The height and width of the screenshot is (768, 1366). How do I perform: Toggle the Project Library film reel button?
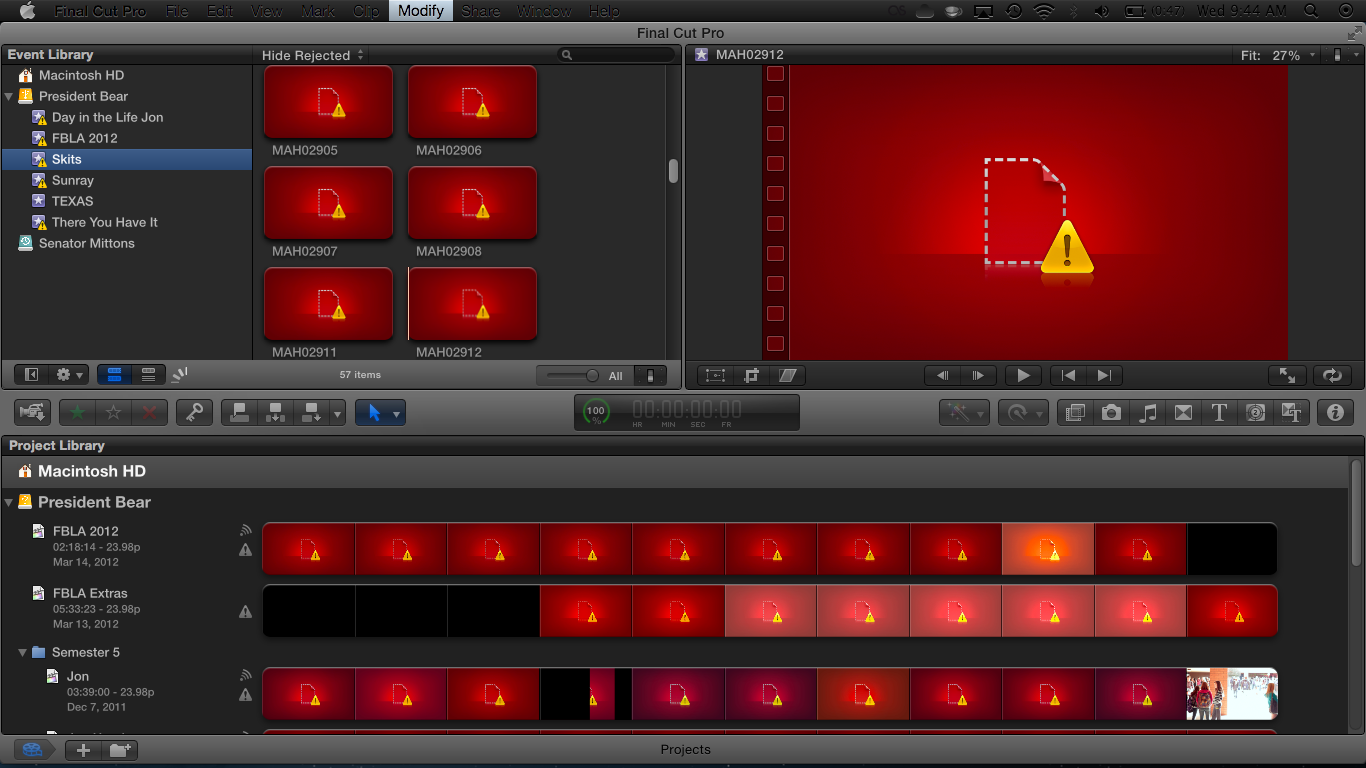(x=33, y=750)
